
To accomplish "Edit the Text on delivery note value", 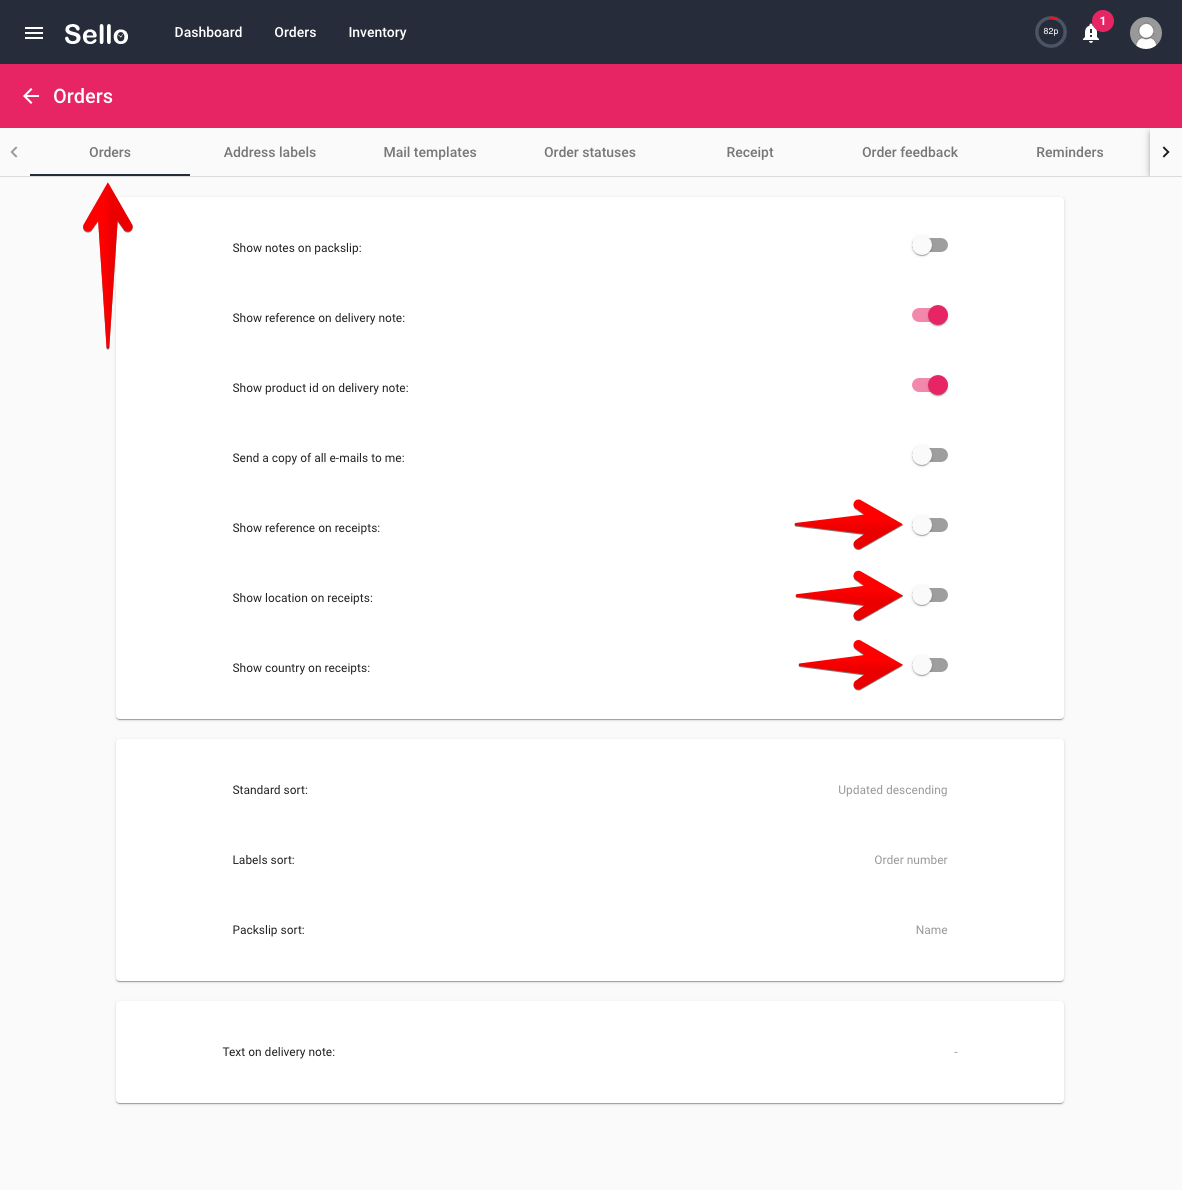I will pyautogui.click(x=956, y=1052).
